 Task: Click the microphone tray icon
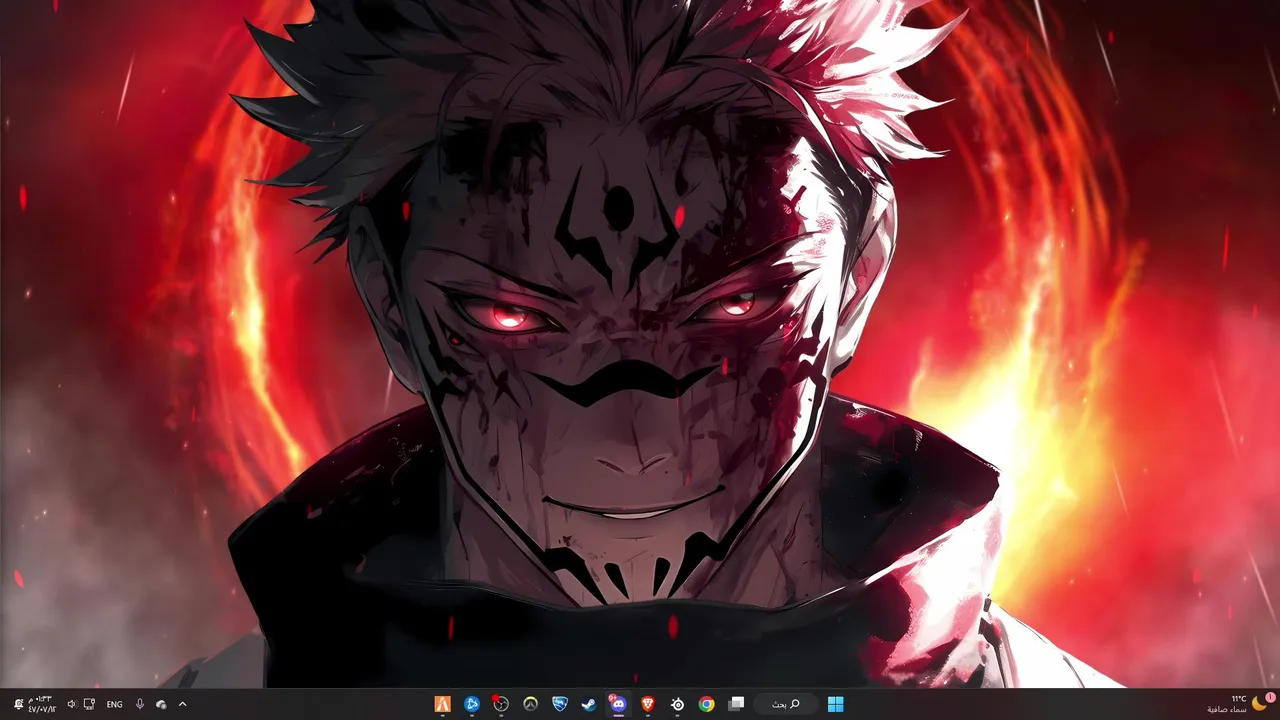tap(140, 704)
